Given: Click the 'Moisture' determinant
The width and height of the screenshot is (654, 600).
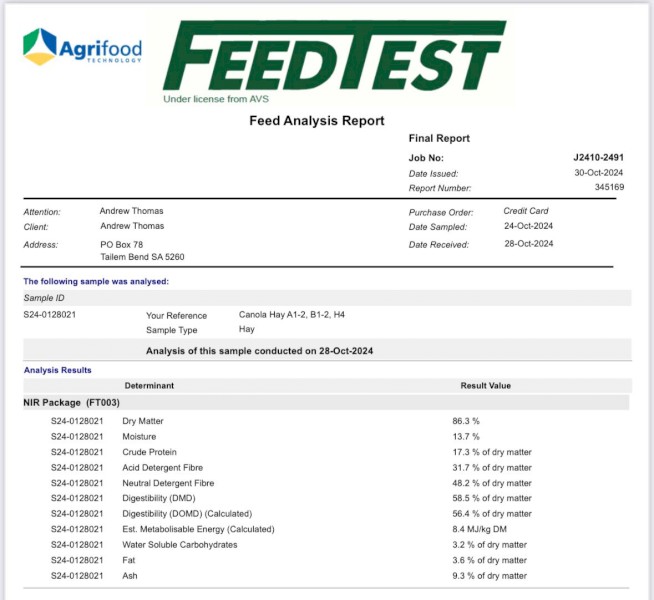Looking at the screenshot, I should 139,437.
